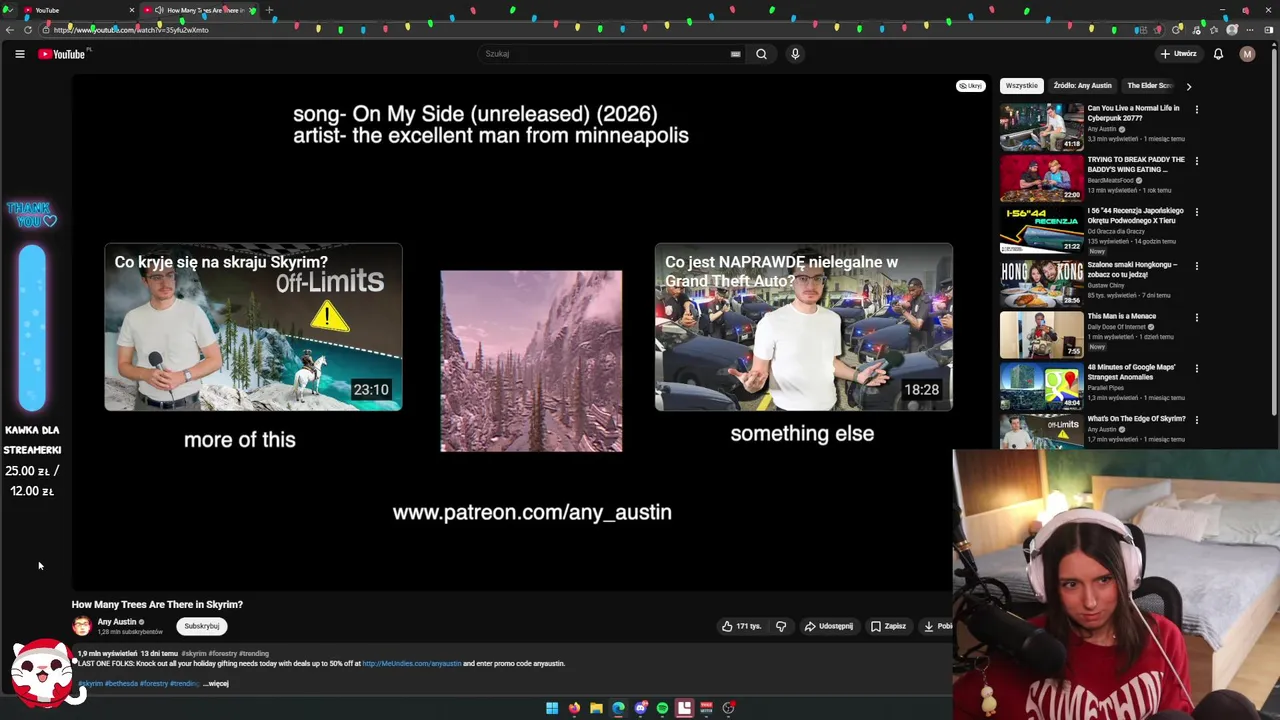Open Any Austin channel avatar
Screen dimensions: 1280x720
(81, 626)
